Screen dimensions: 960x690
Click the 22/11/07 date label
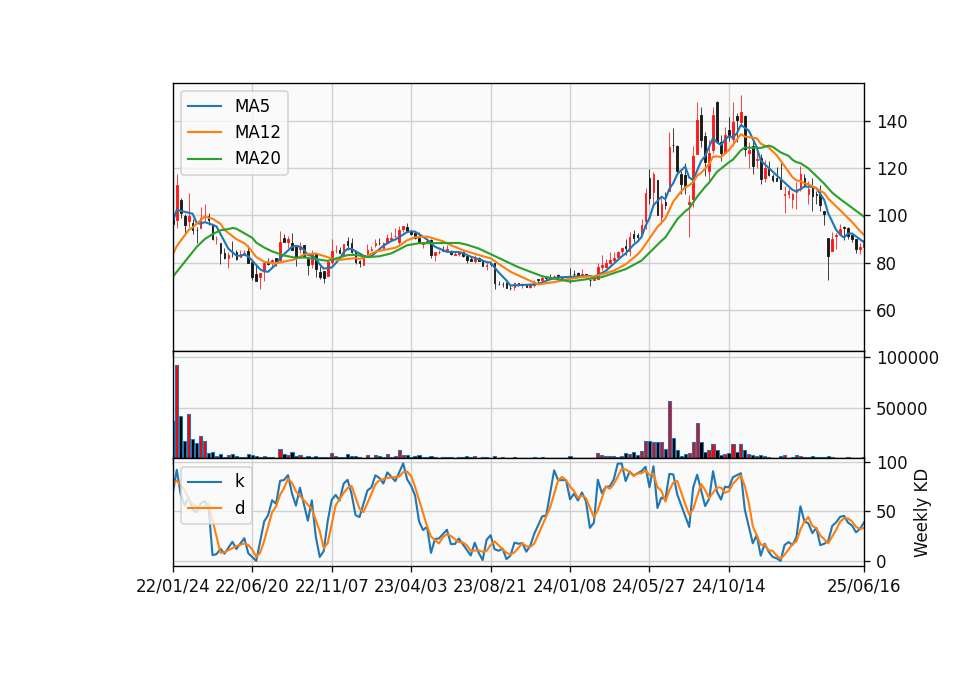332,586
